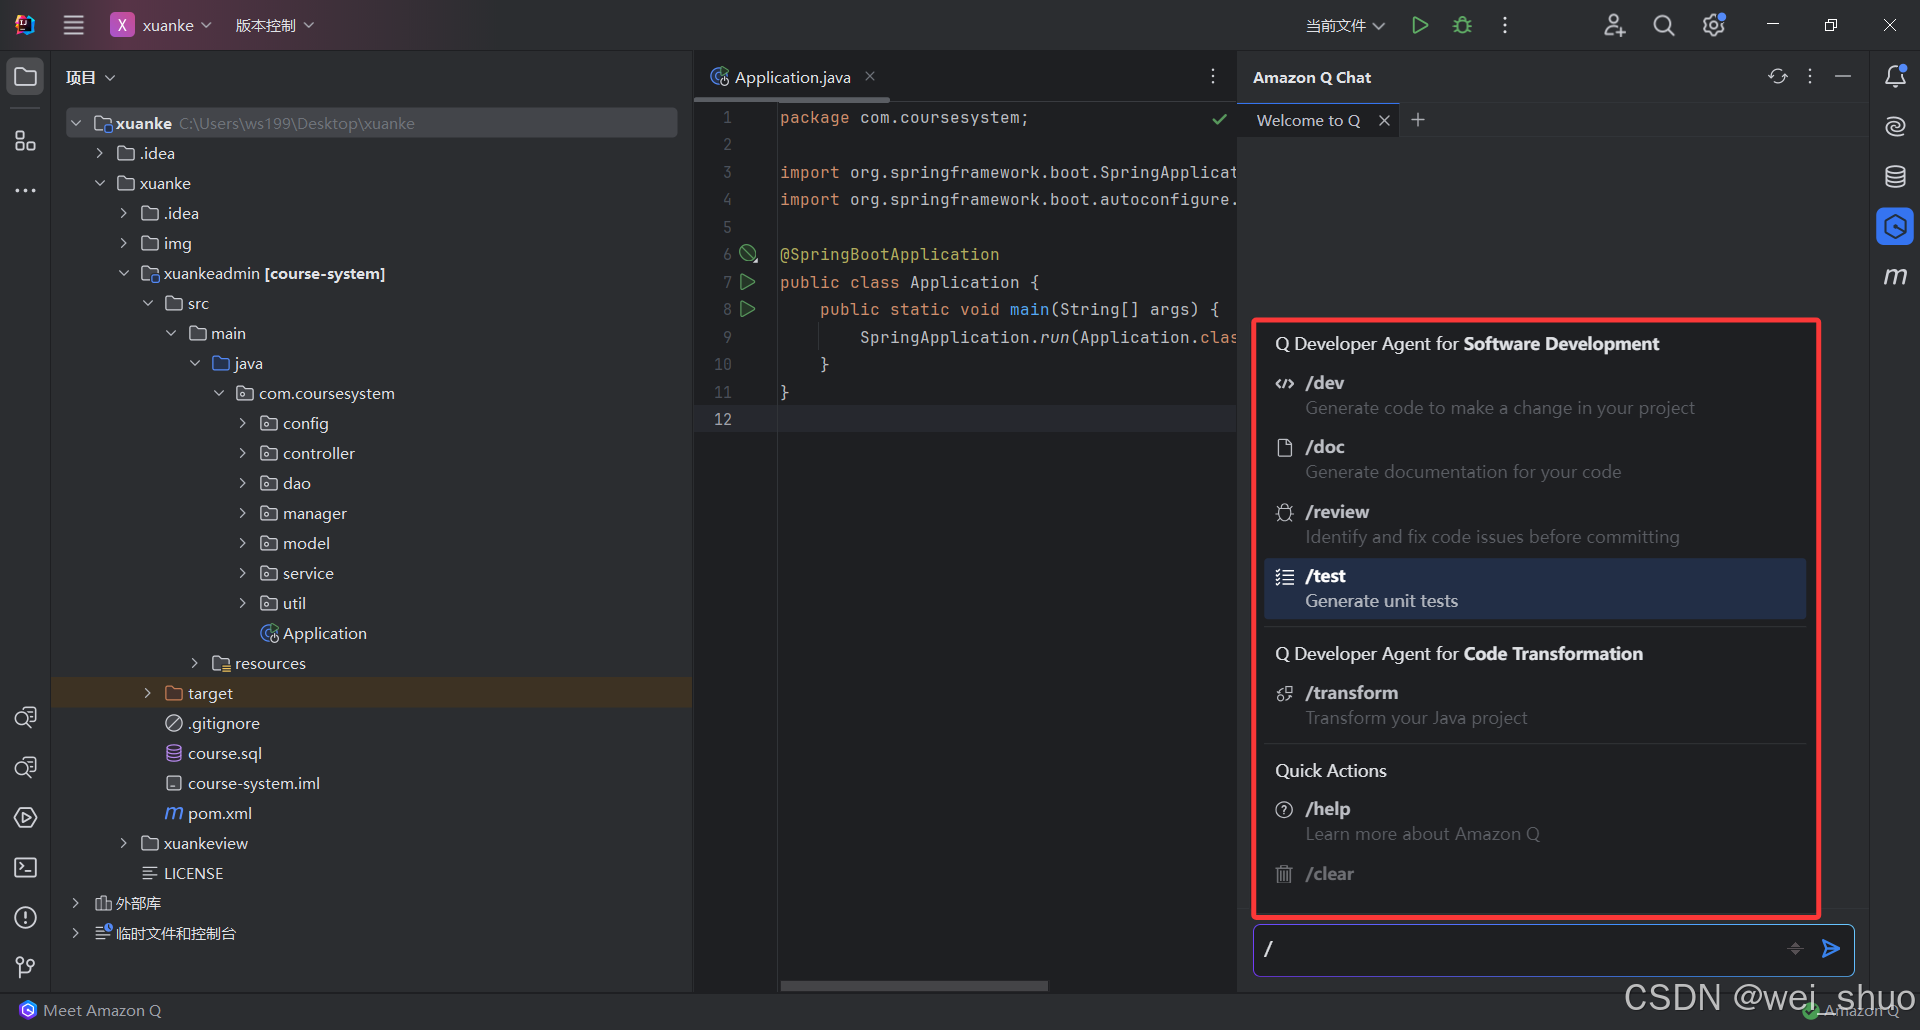Open the Amazon Q tool window icon
This screenshot has width=1920, height=1030.
(x=1894, y=227)
